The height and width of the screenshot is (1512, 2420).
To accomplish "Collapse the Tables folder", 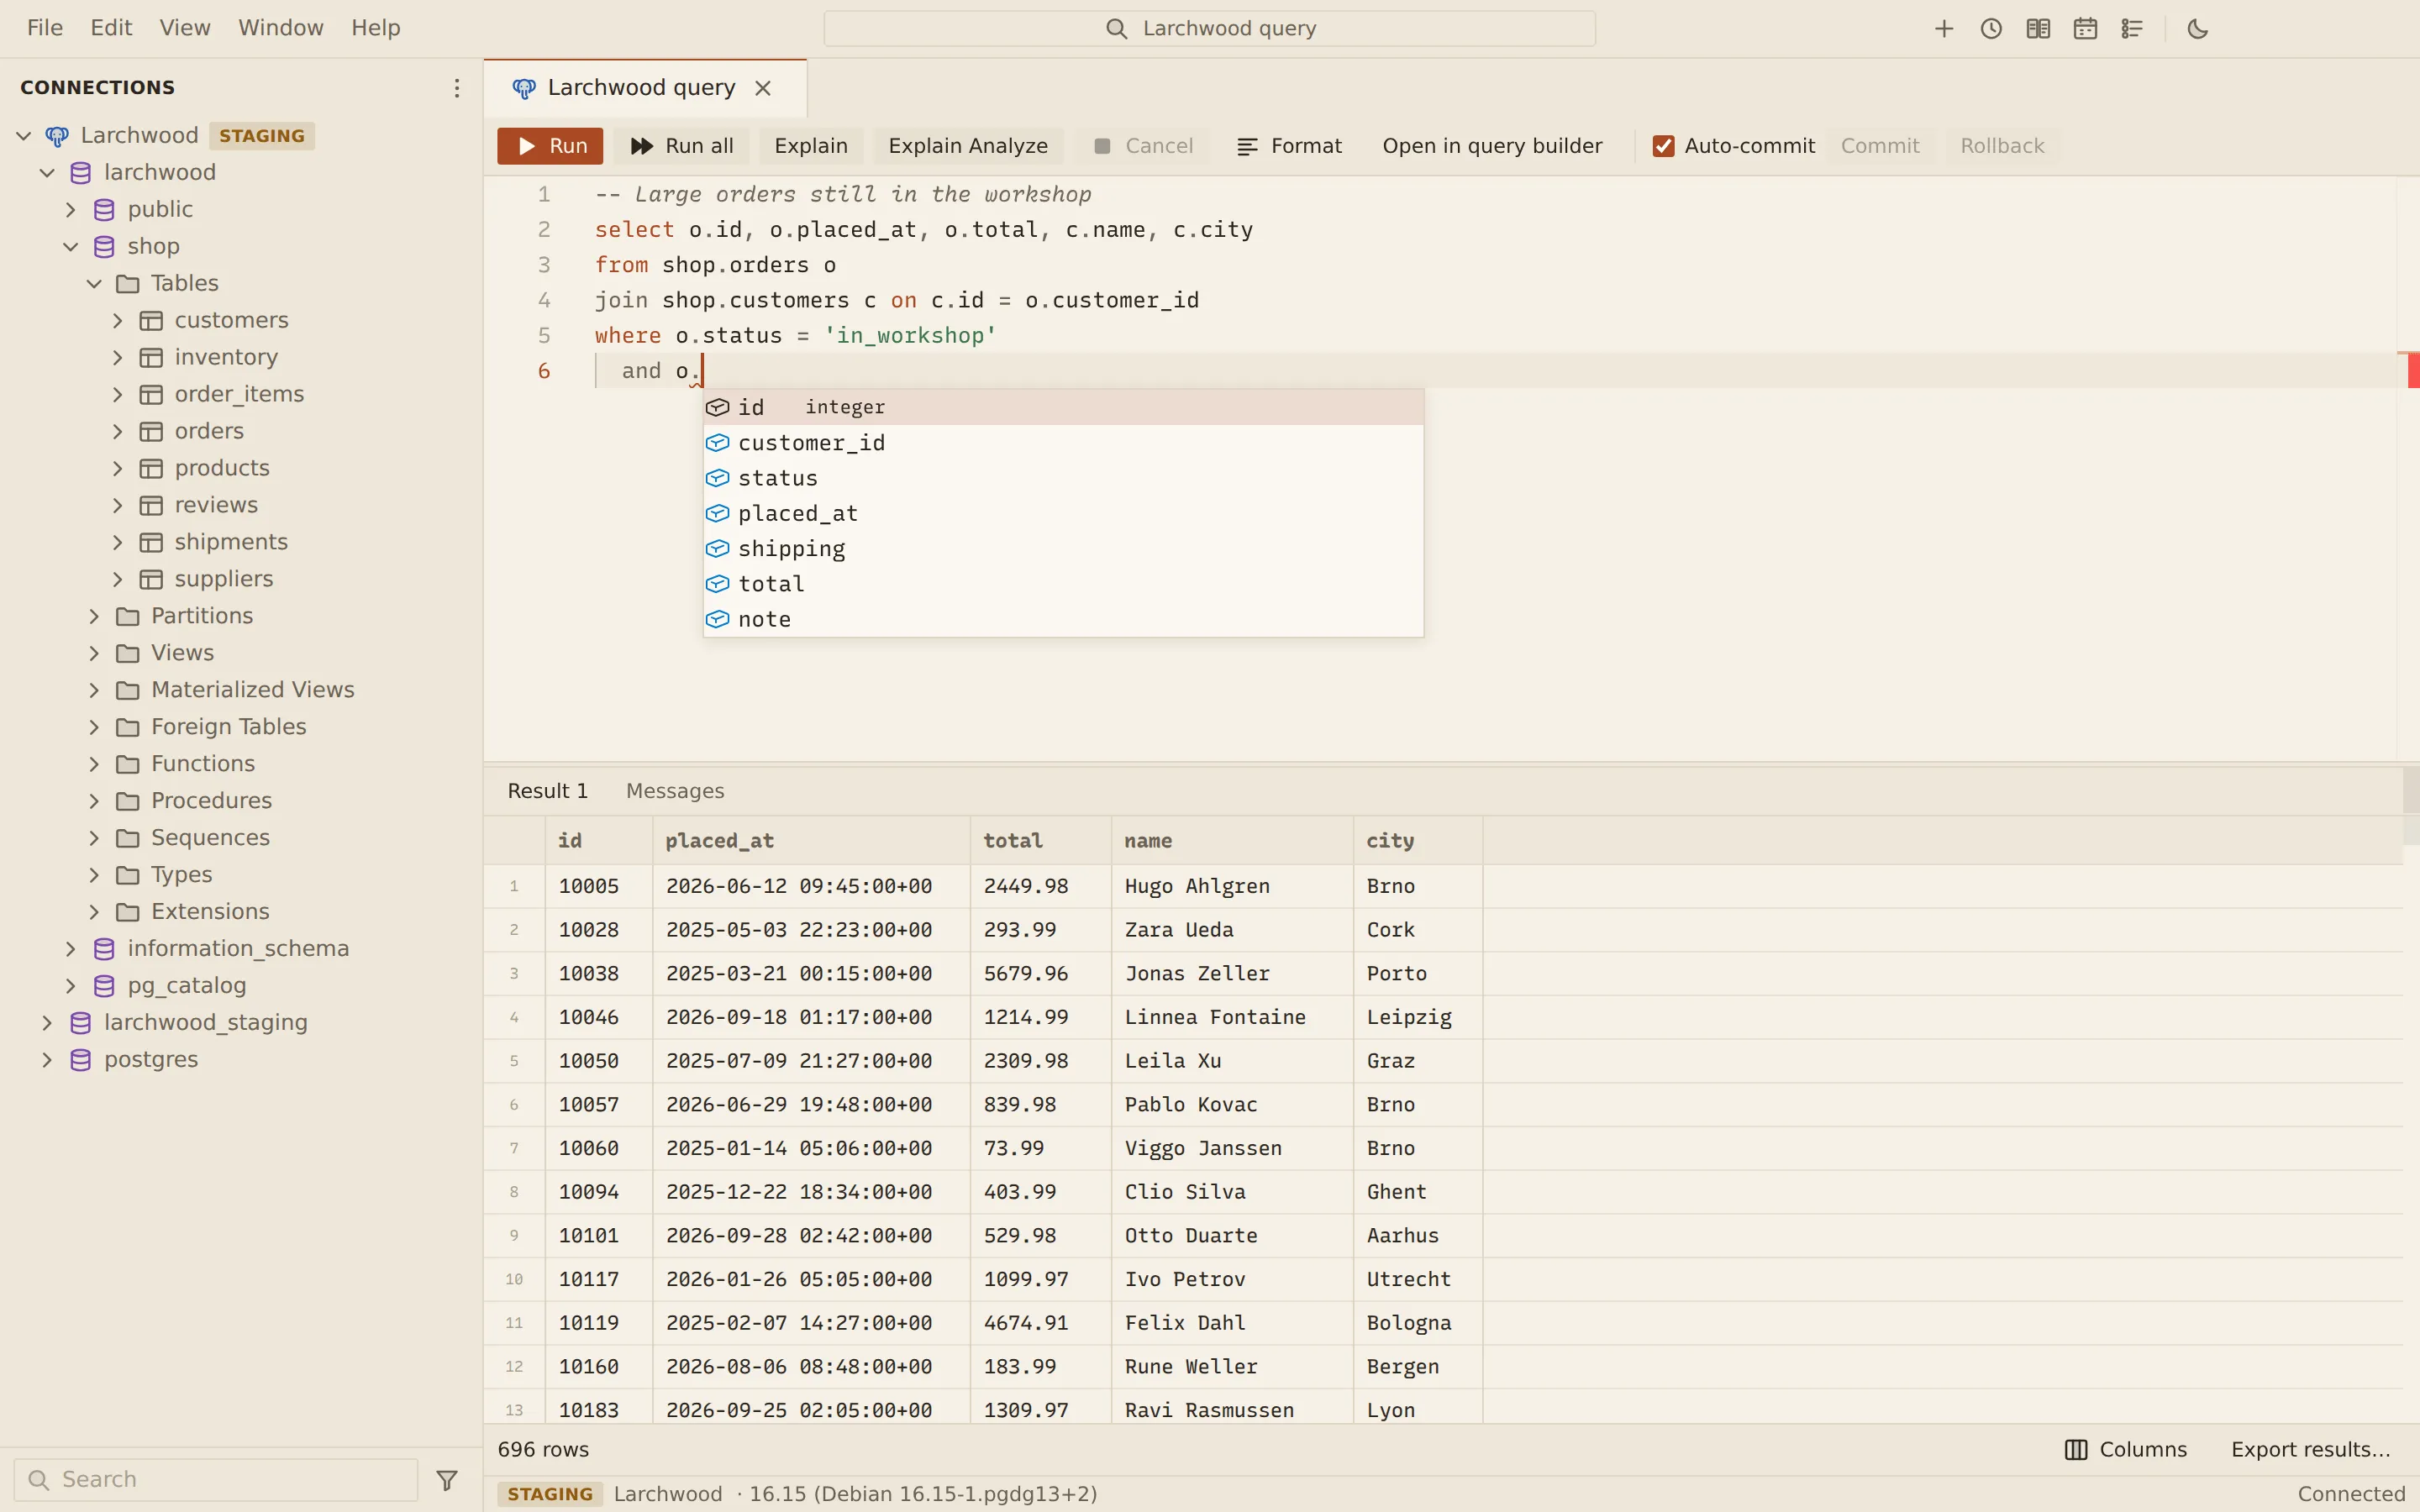I will tap(95, 284).
